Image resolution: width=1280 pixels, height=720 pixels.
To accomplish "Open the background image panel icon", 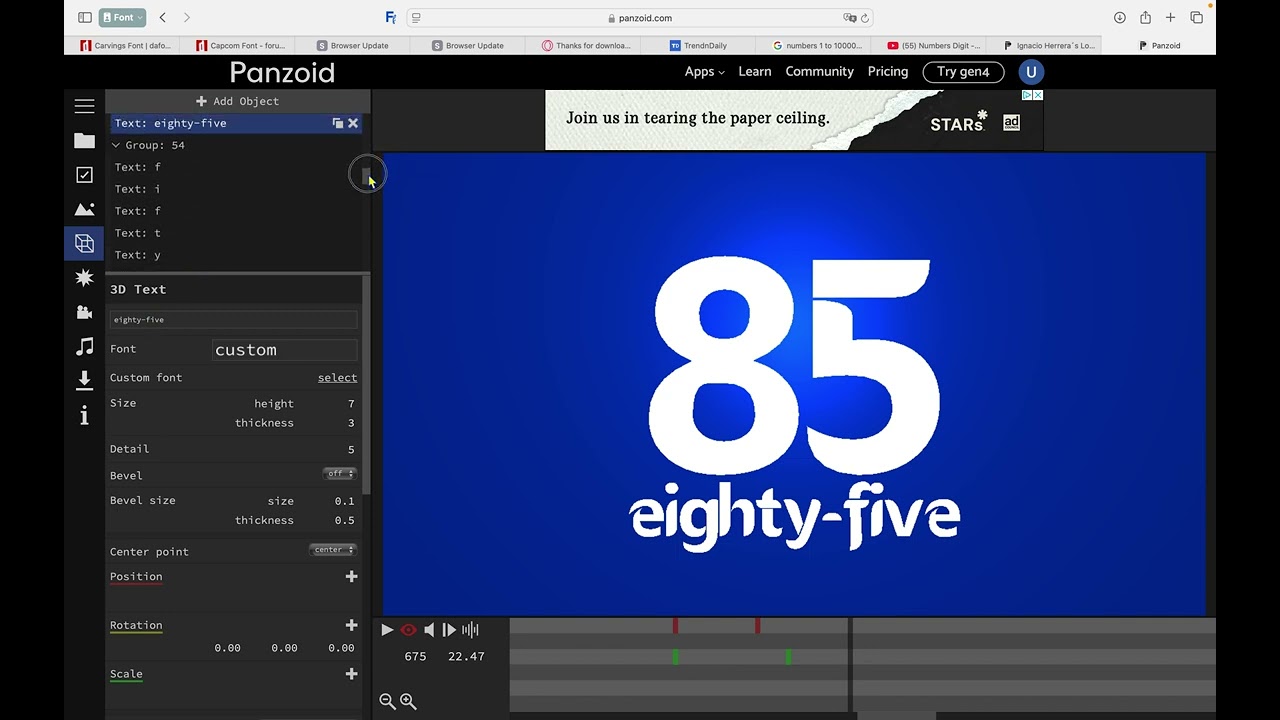I will point(84,209).
